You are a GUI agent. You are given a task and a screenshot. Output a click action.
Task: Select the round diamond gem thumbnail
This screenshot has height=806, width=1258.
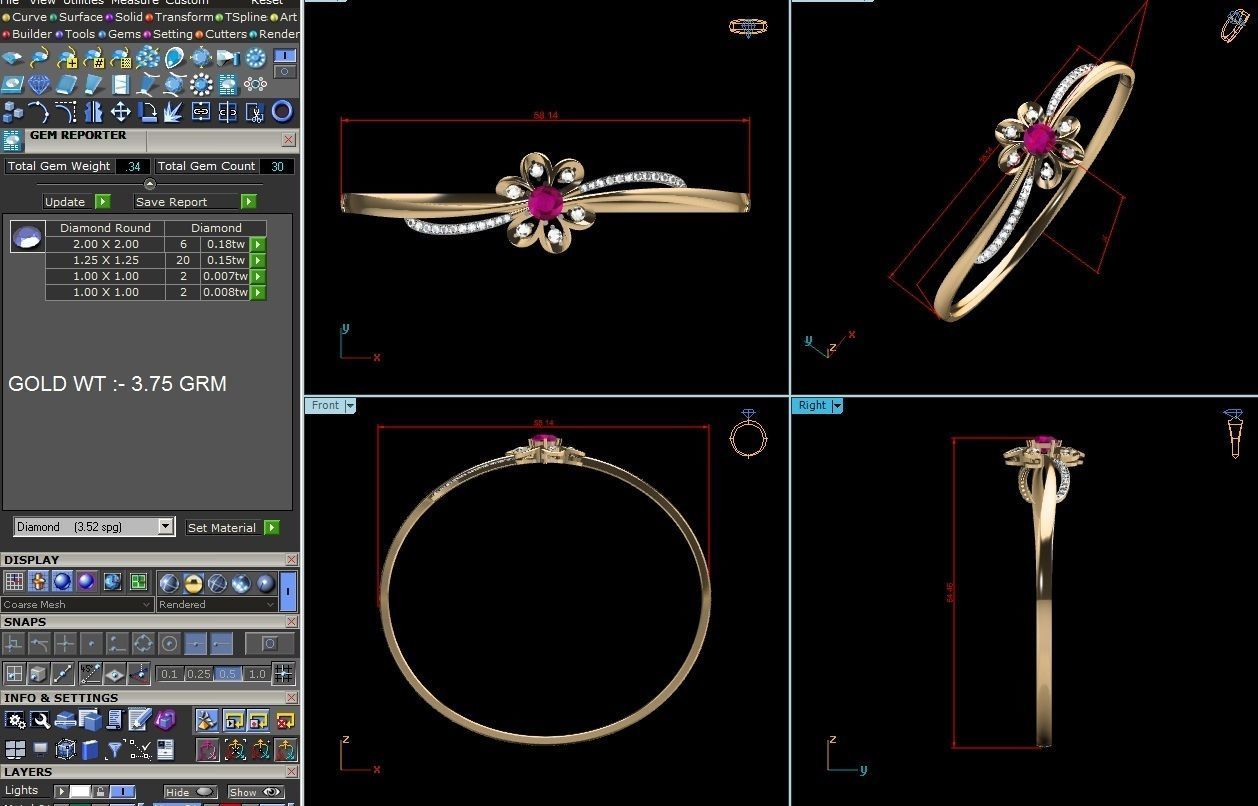27,237
